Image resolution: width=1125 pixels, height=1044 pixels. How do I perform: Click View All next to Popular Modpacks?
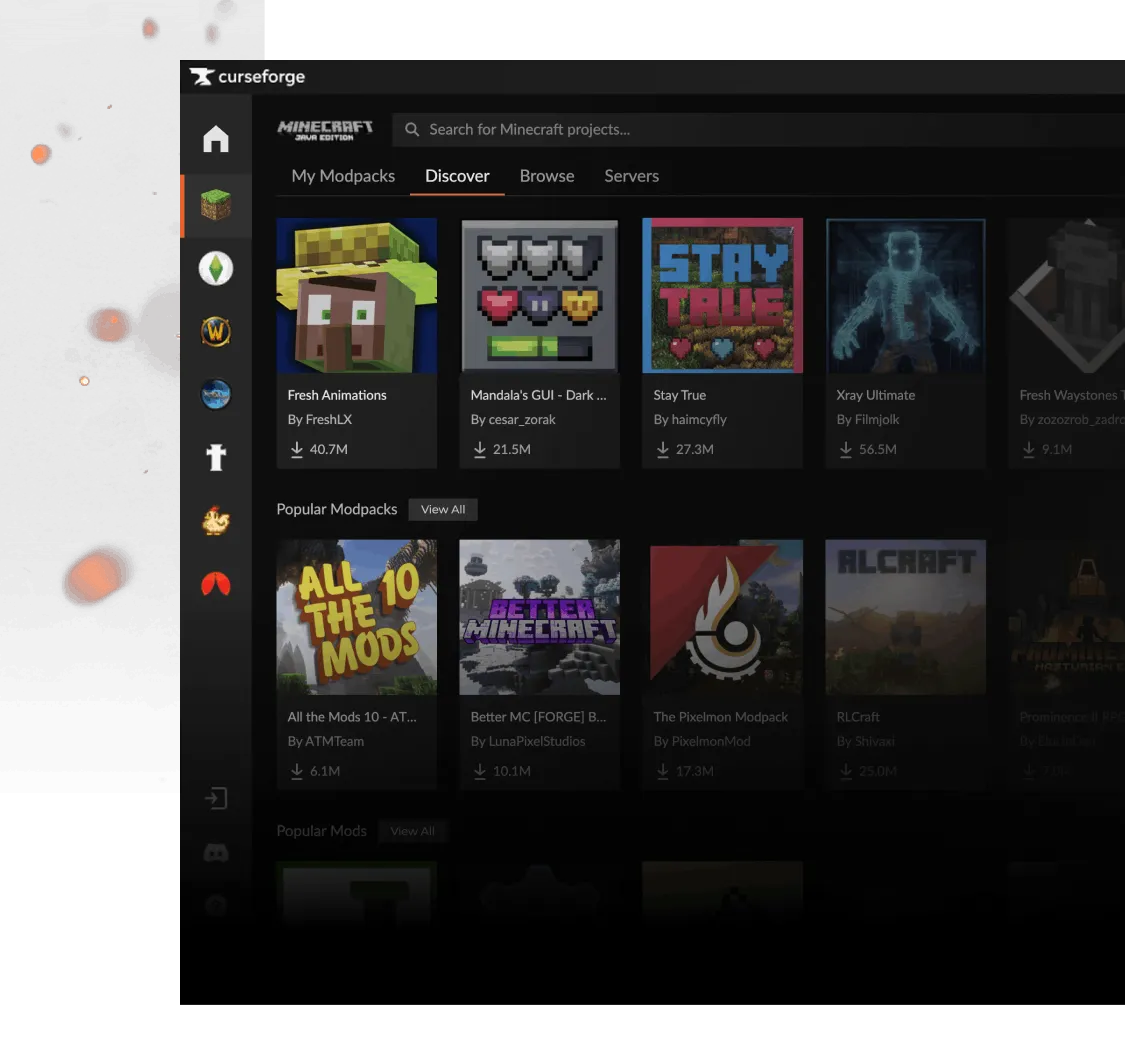point(443,509)
